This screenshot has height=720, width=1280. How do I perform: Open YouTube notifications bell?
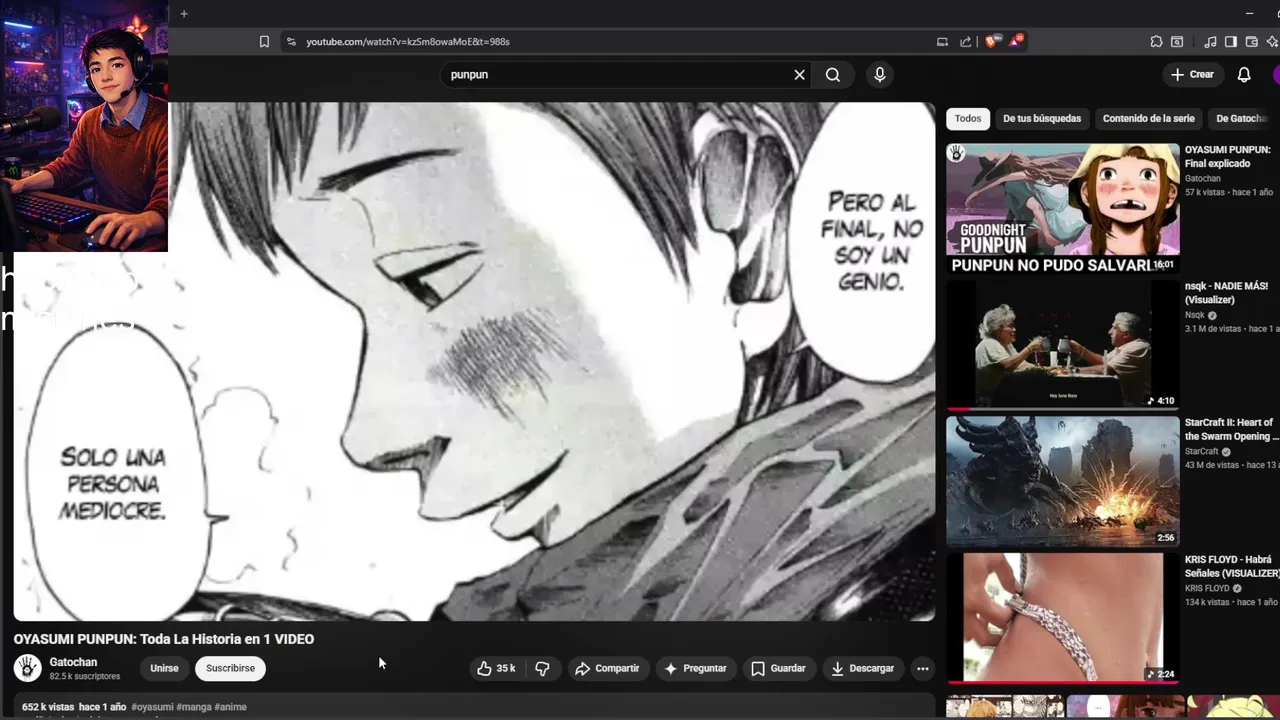[x=1244, y=75]
